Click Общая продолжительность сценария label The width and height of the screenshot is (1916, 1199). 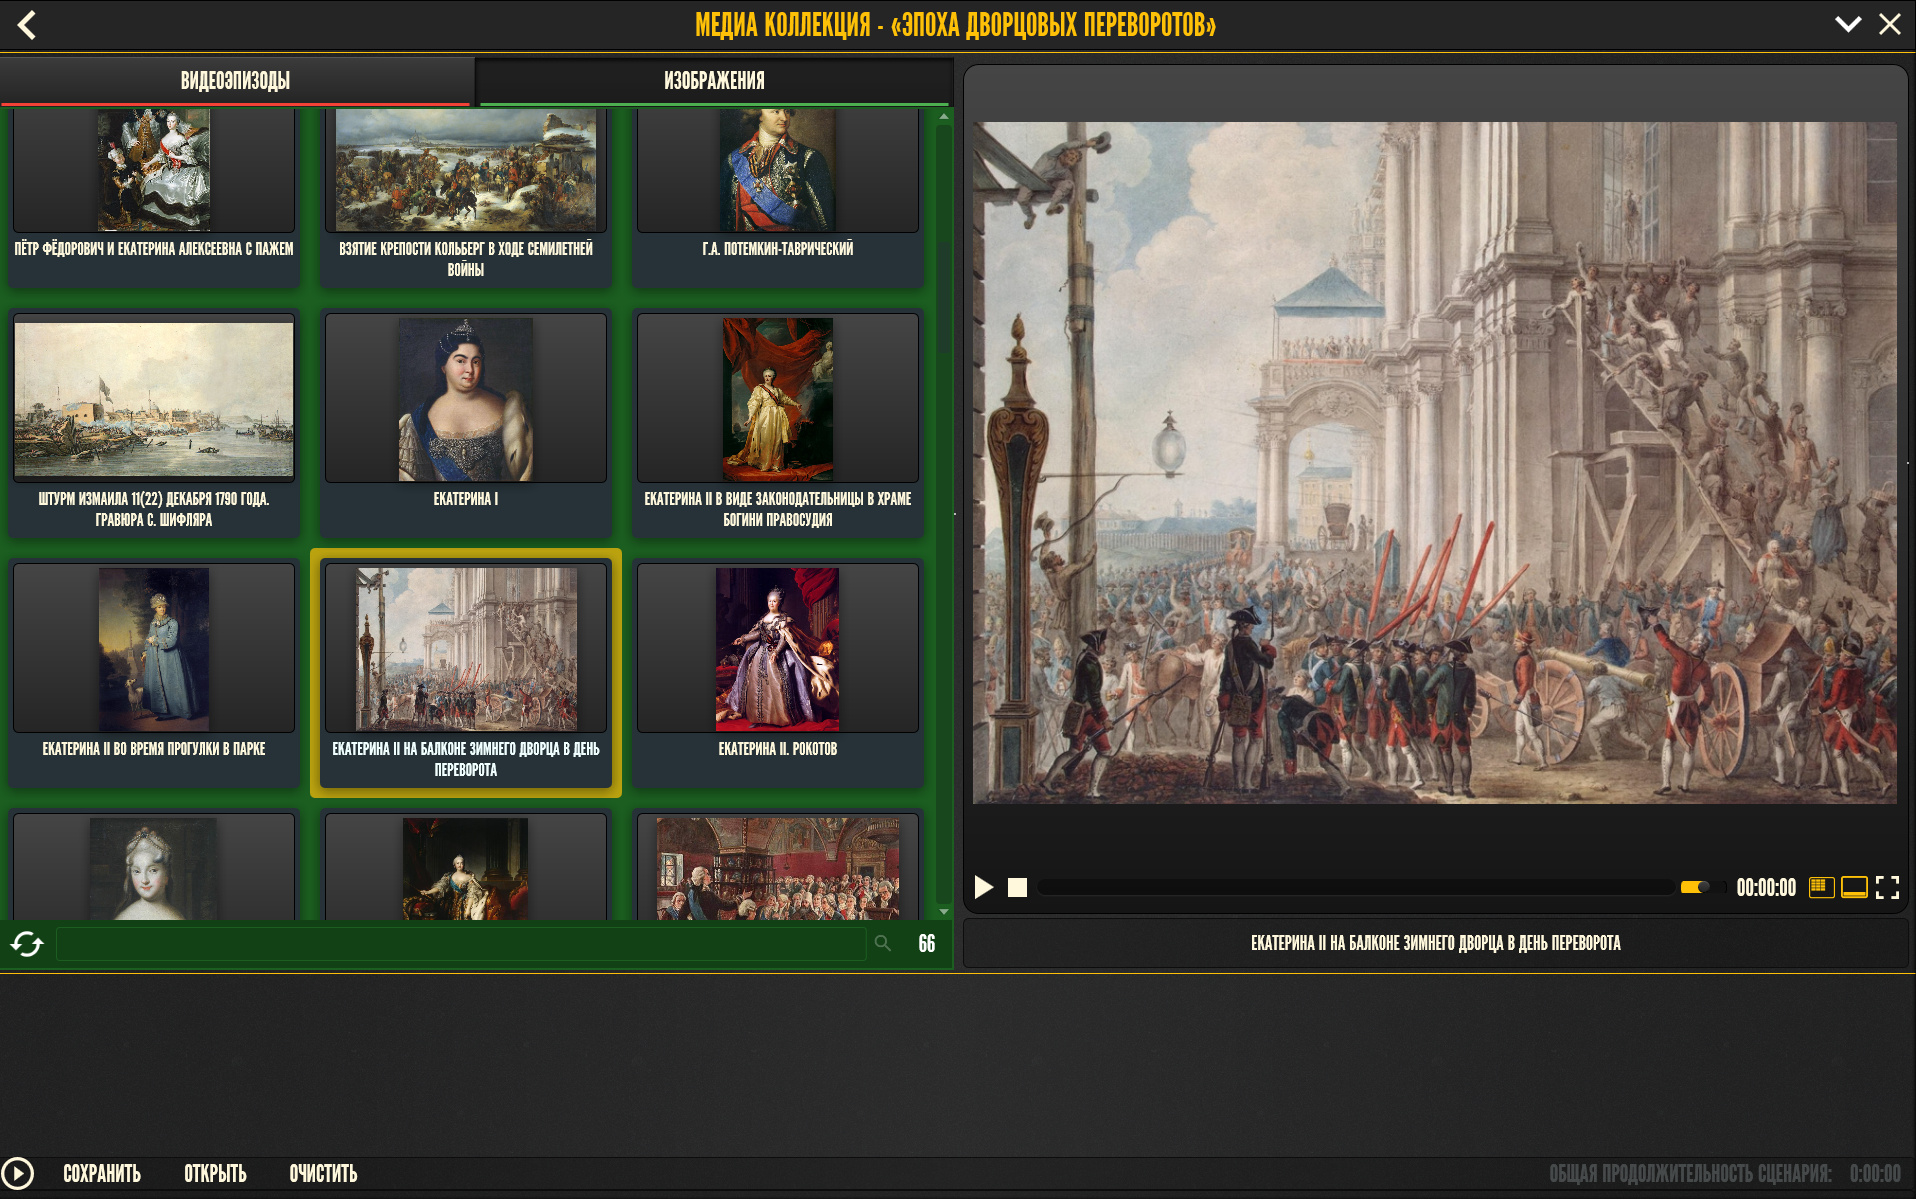(1690, 1174)
